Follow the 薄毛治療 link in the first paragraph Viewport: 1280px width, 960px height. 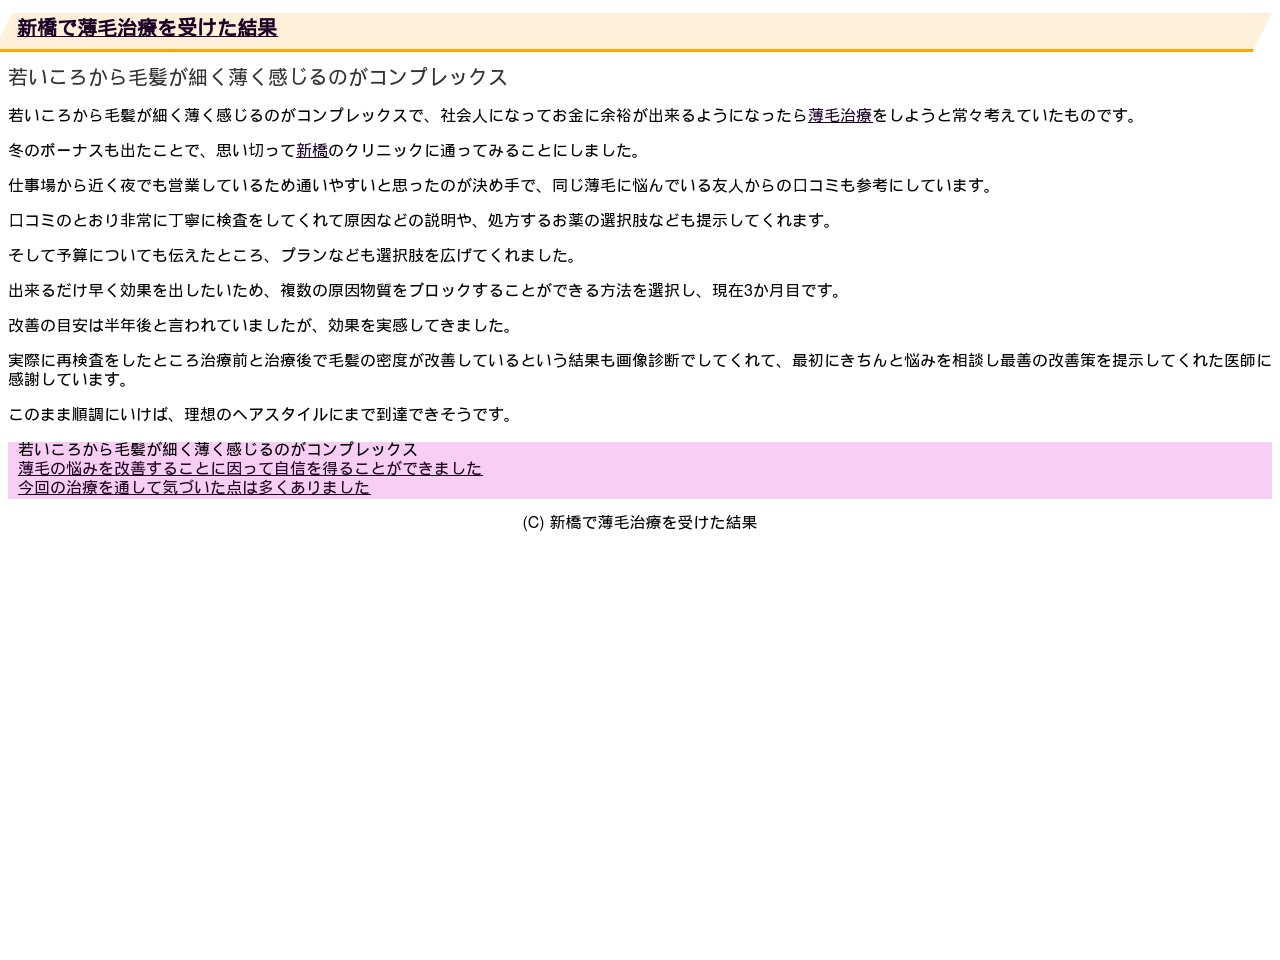840,116
